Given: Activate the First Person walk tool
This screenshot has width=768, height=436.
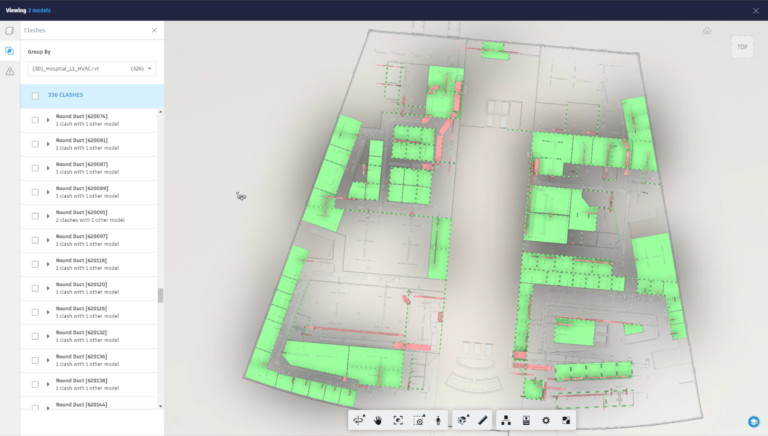Looking at the screenshot, I should pyautogui.click(x=438, y=420).
